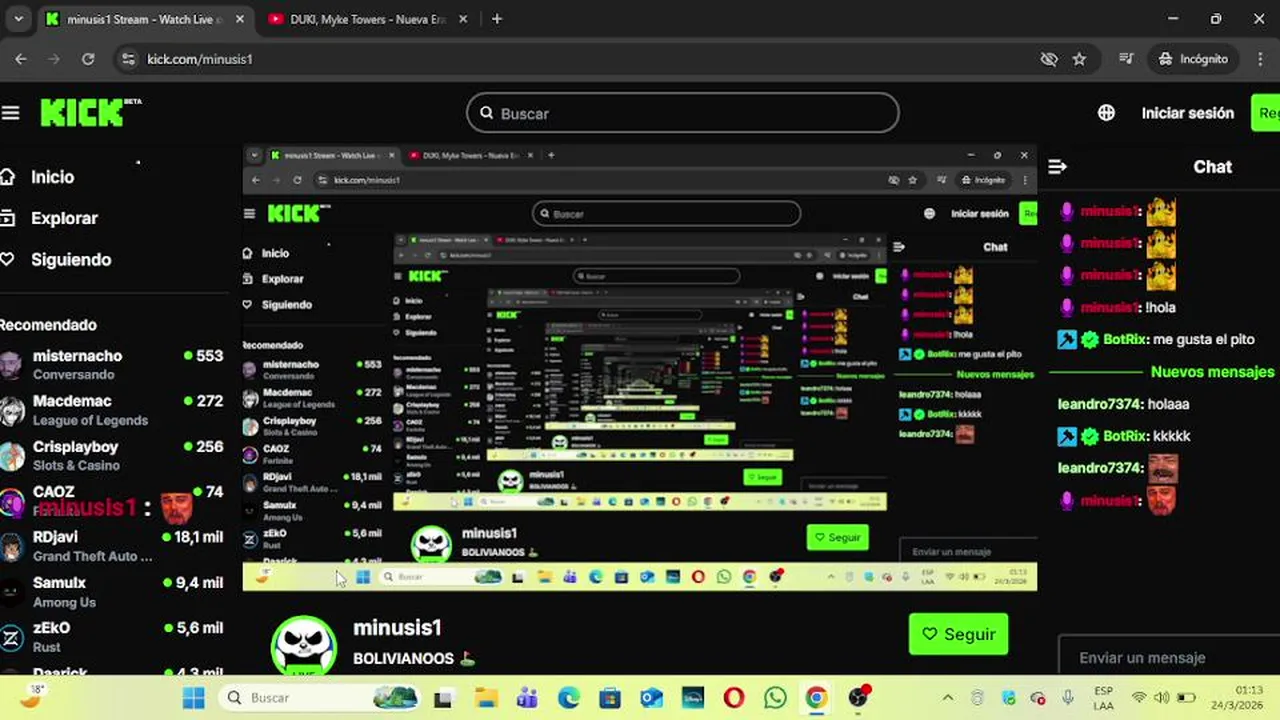Click leandro7374 username on 'holaaa' message

coord(1100,404)
